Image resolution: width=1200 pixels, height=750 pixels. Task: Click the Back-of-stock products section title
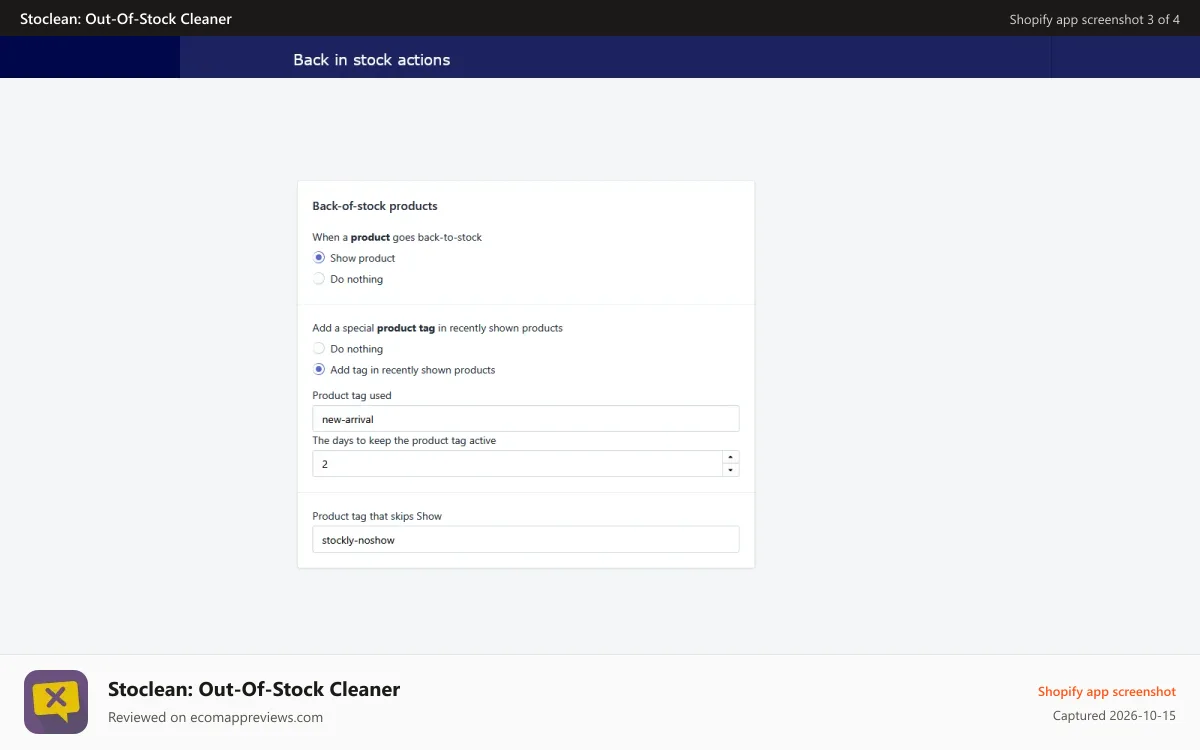(375, 206)
